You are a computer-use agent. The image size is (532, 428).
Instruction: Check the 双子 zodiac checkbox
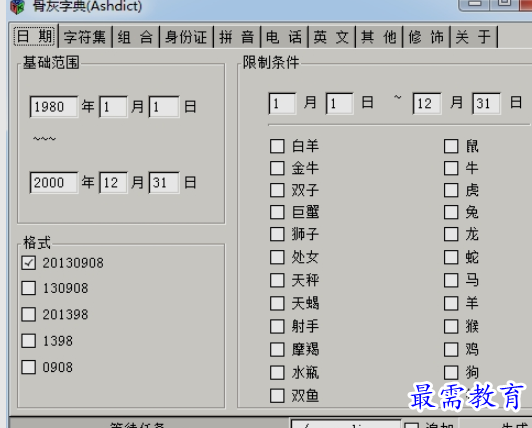tap(277, 190)
